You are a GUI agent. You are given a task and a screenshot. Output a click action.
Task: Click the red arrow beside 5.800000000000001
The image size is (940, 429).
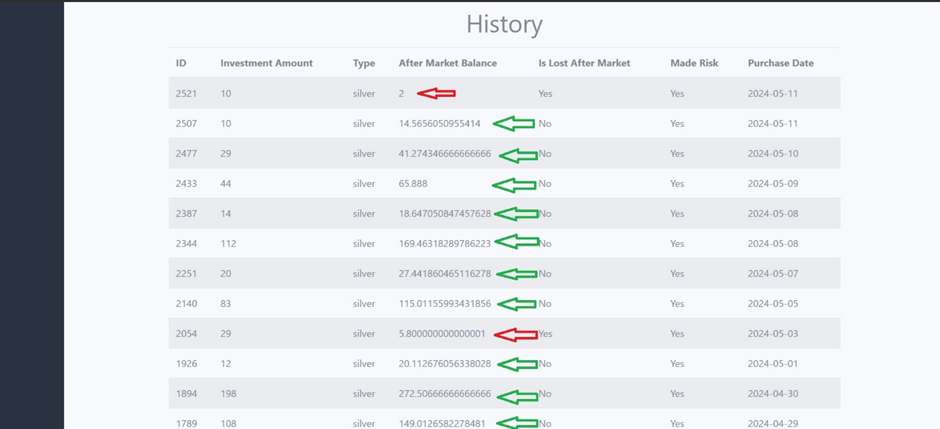pyautogui.click(x=516, y=334)
